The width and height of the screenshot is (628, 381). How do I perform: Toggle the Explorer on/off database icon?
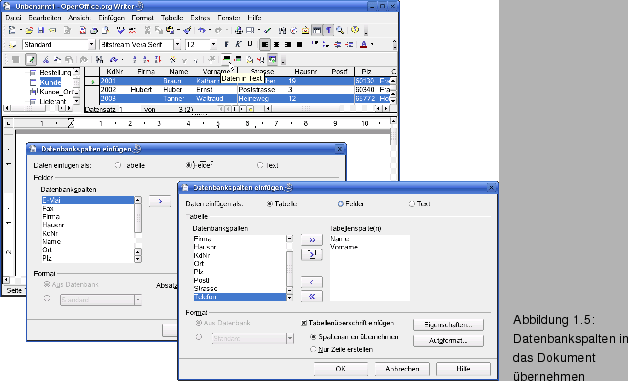[x=273, y=59]
